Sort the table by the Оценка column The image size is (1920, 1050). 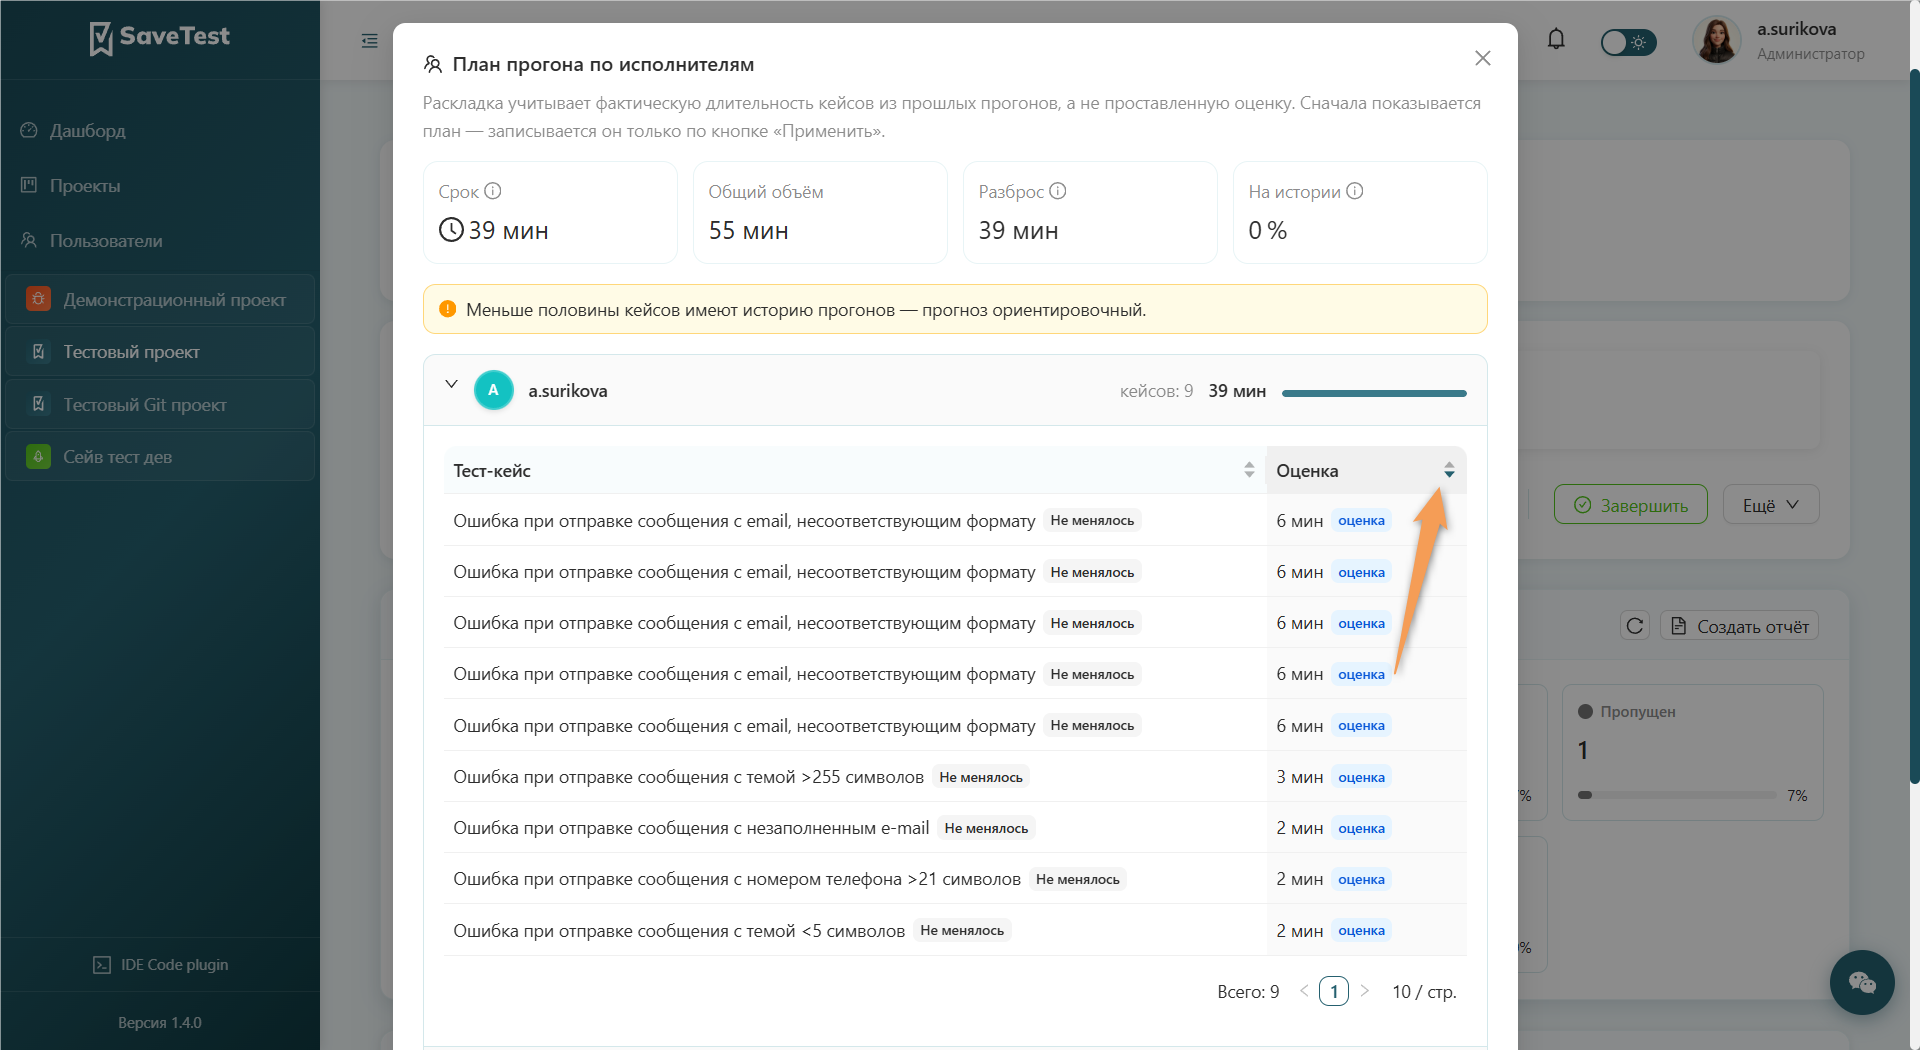pyautogui.click(x=1449, y=470)
